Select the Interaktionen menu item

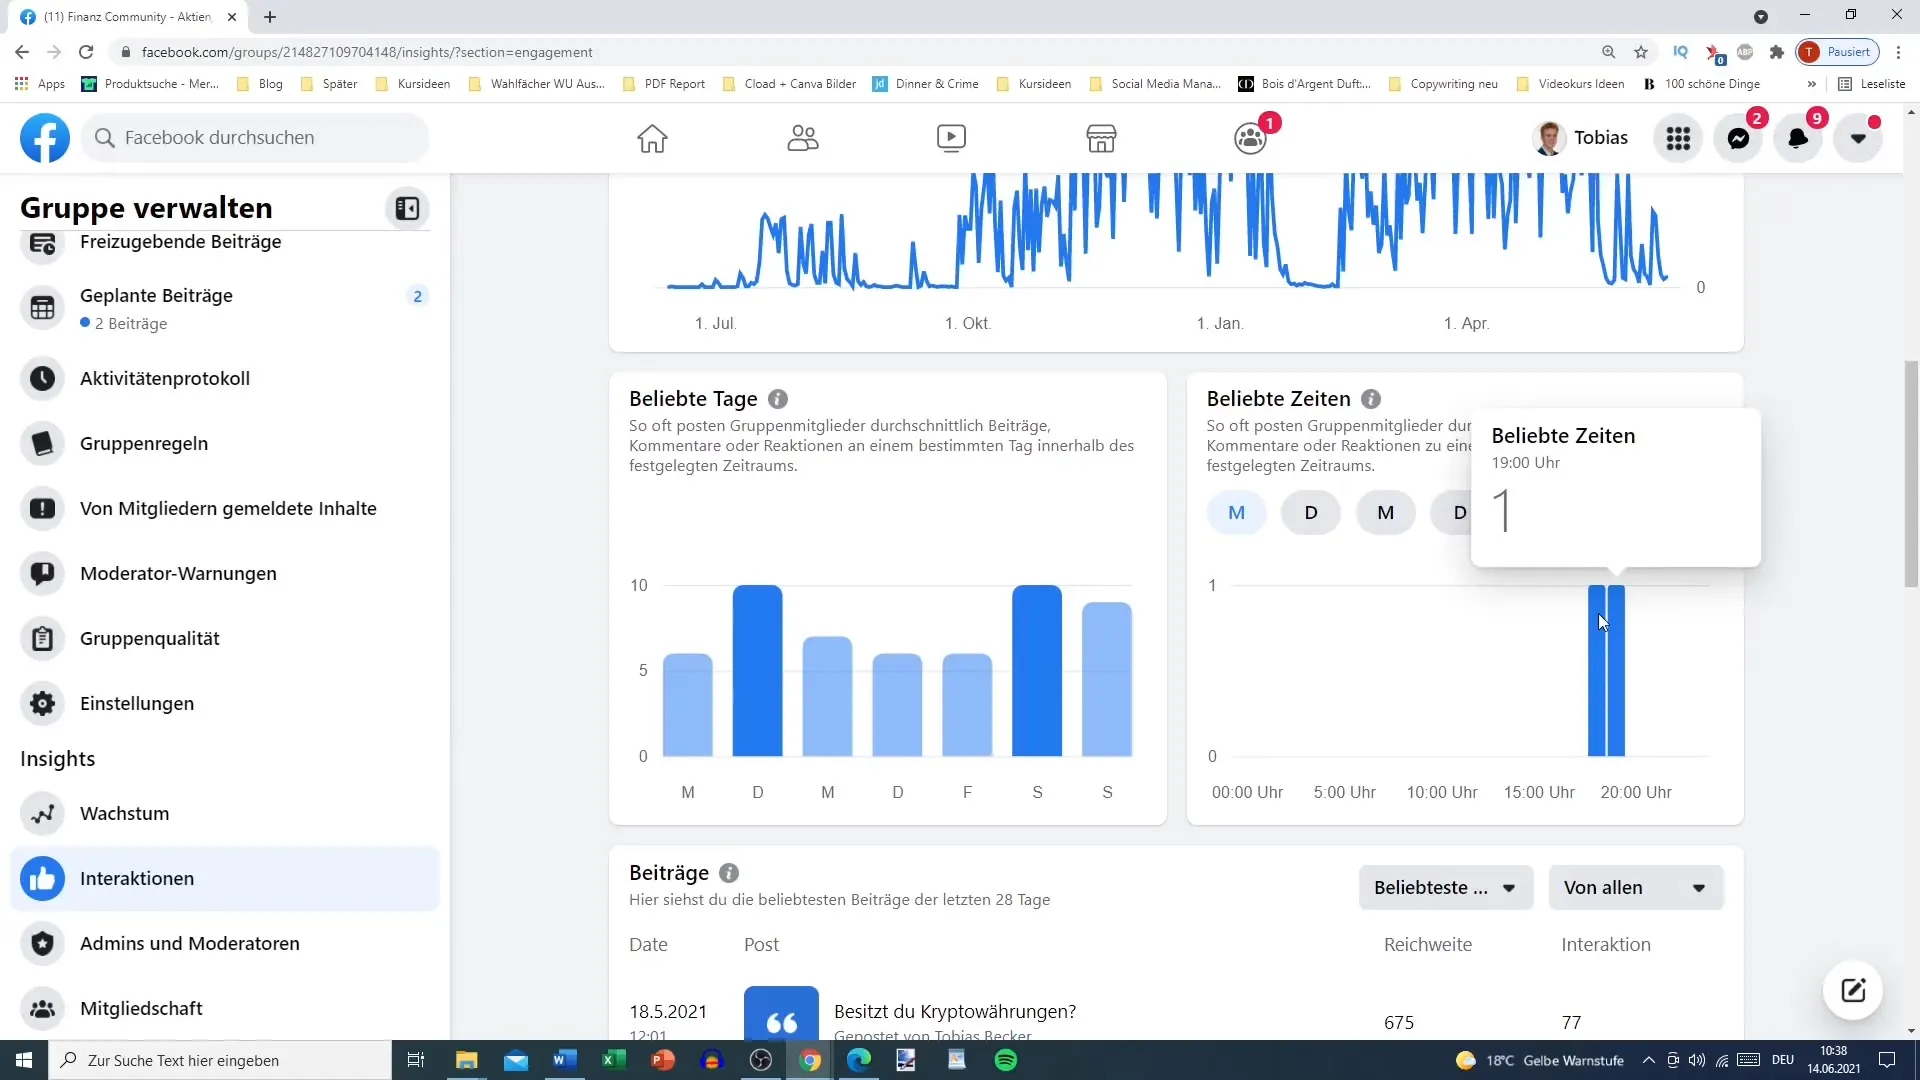click(x=137, y=878)
